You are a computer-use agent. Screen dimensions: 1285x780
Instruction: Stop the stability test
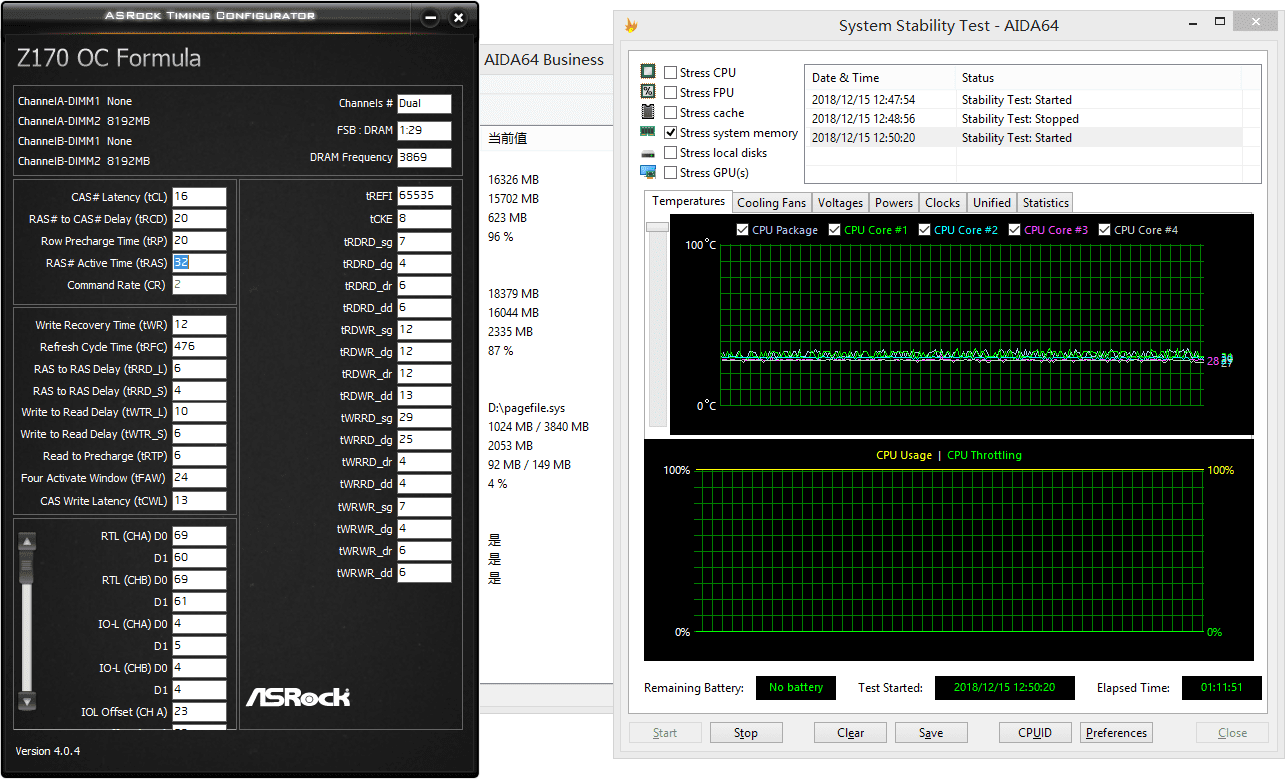coord(746,733)
